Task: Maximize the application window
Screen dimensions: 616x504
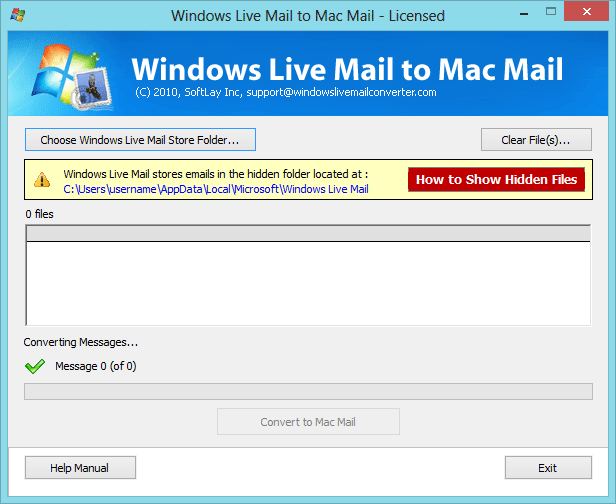Action: click(x=551, y=12)
